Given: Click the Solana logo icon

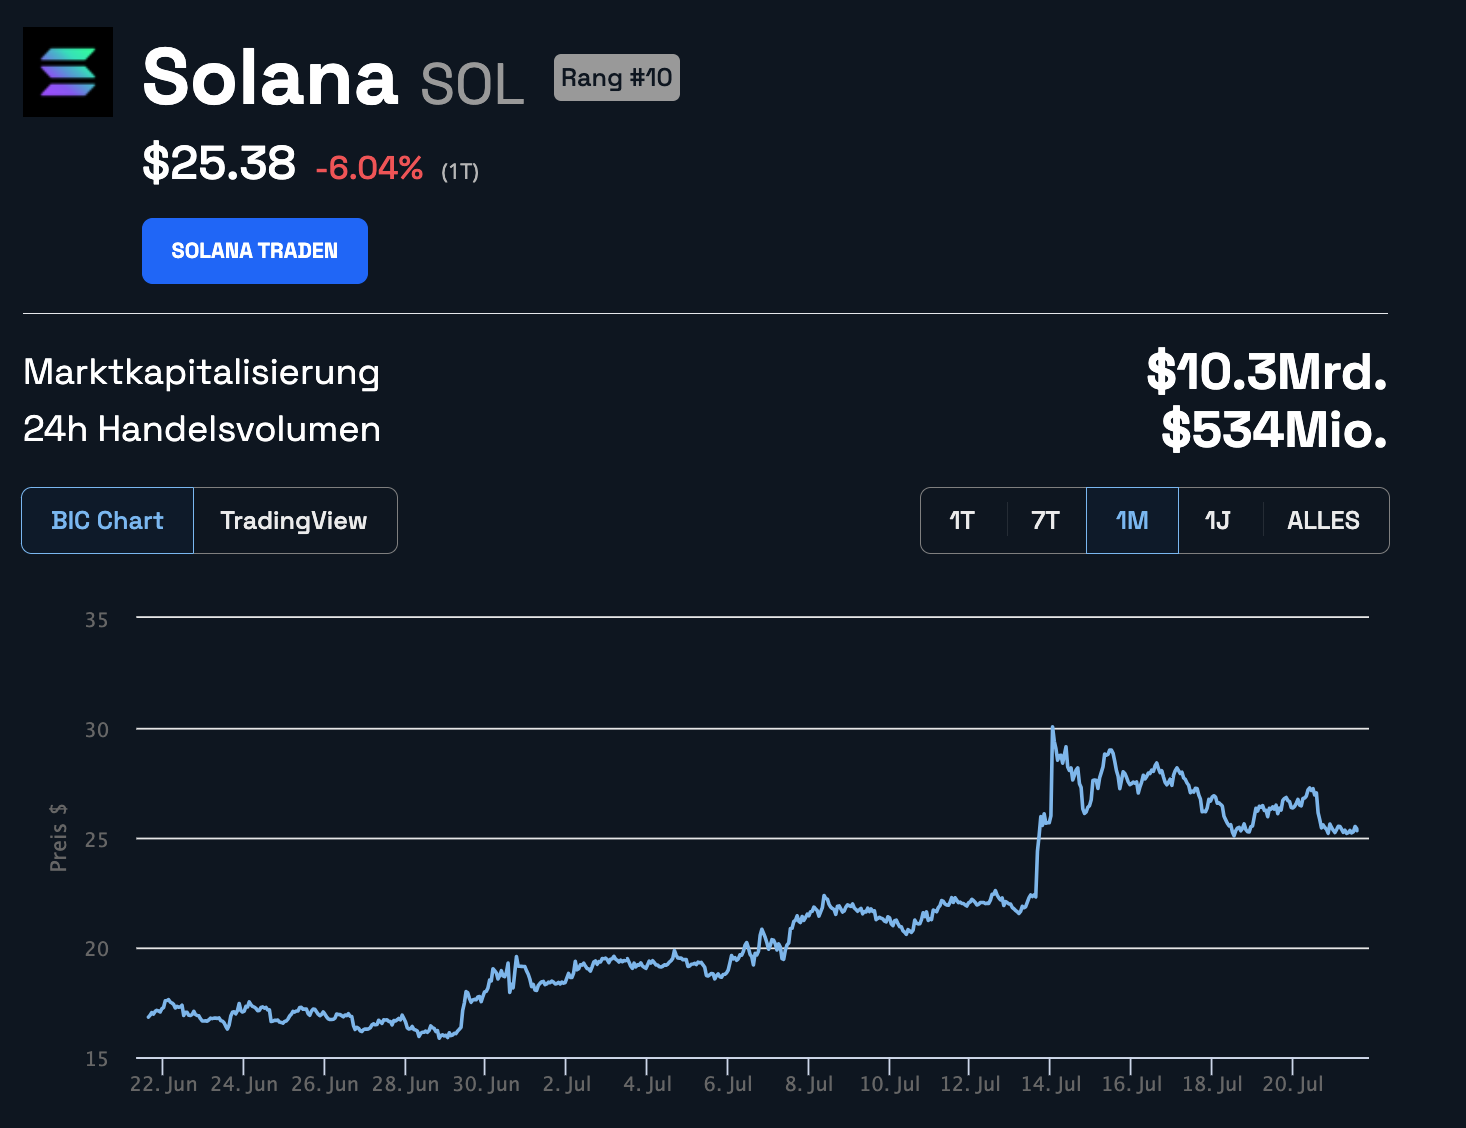Looking at the screenshot, I should [x=68, y=72].
